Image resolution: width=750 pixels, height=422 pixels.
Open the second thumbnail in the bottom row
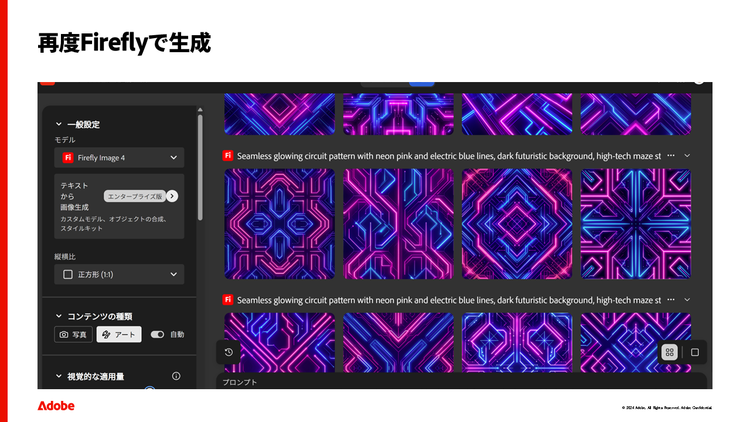pyautogui.click(x=398, y=342)
